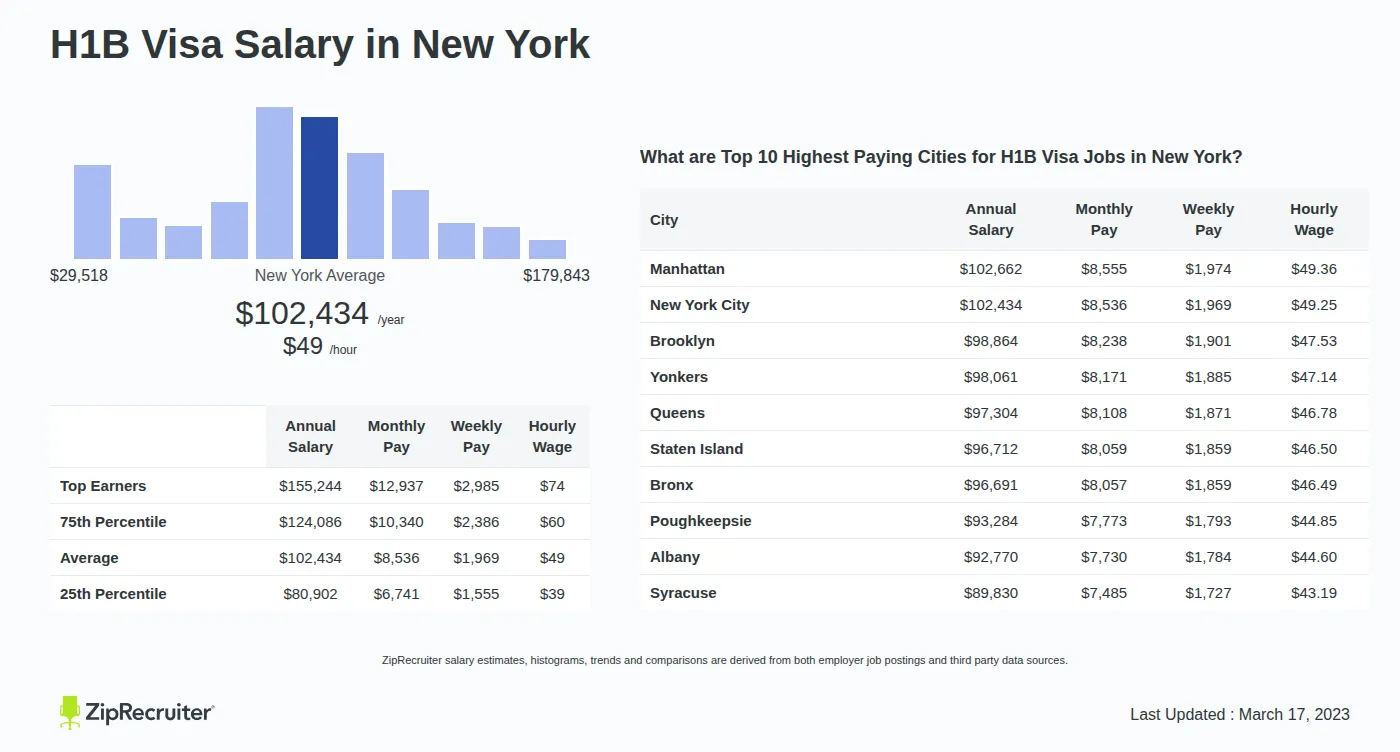Click the $102,434 per year average figure
Image resolution: width=1400 pixels, height=752 pixels.
coord(302,314)
